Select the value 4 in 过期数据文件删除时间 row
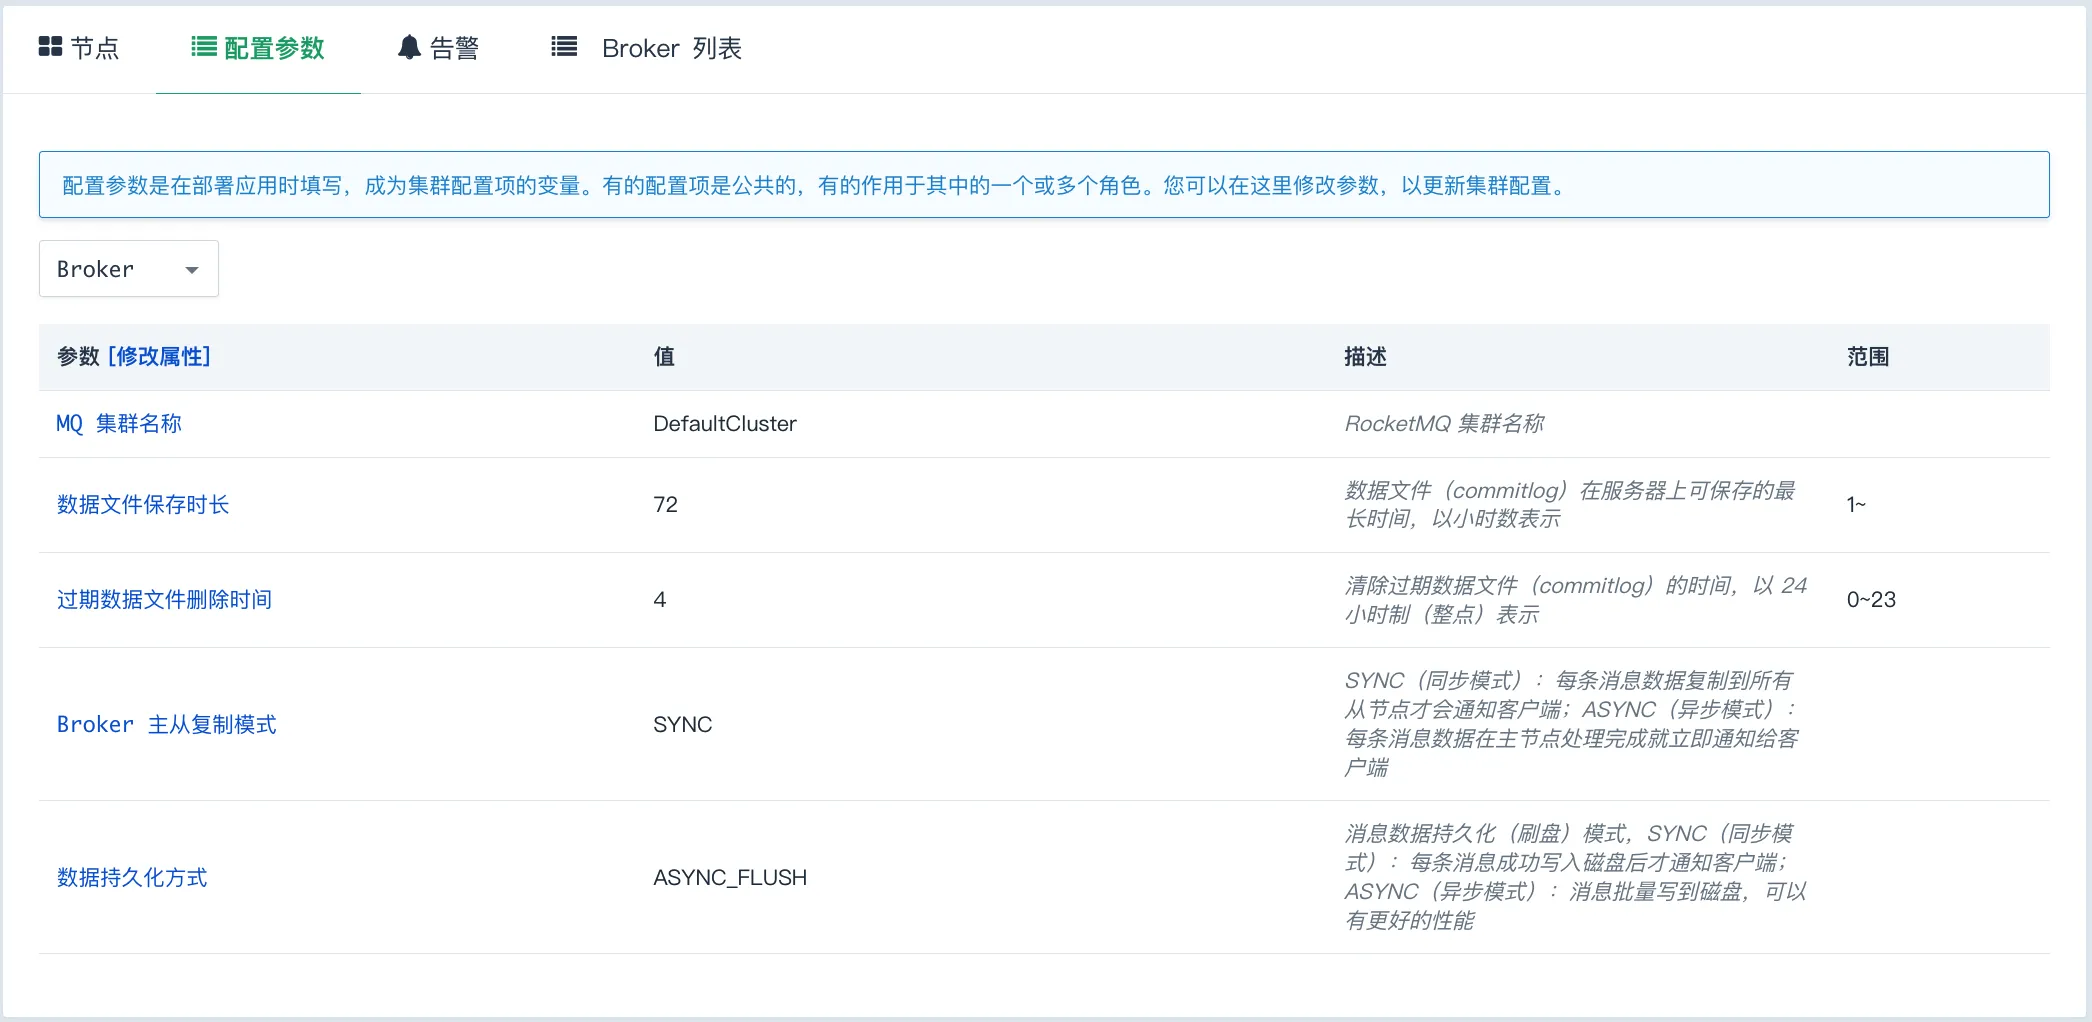The image size is (2092, 1022). 660,600
